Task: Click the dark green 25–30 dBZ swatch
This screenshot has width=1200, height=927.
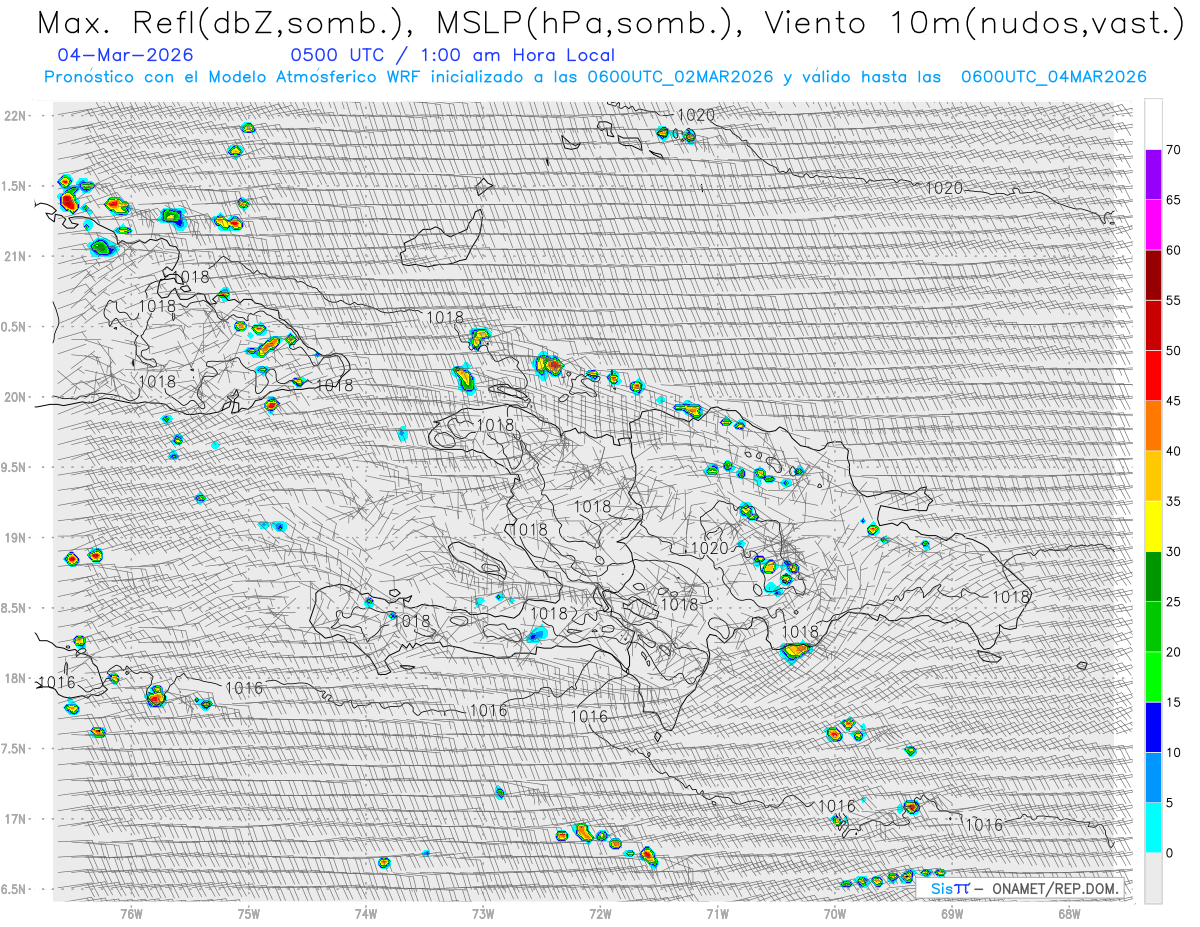Action: 1153,576
